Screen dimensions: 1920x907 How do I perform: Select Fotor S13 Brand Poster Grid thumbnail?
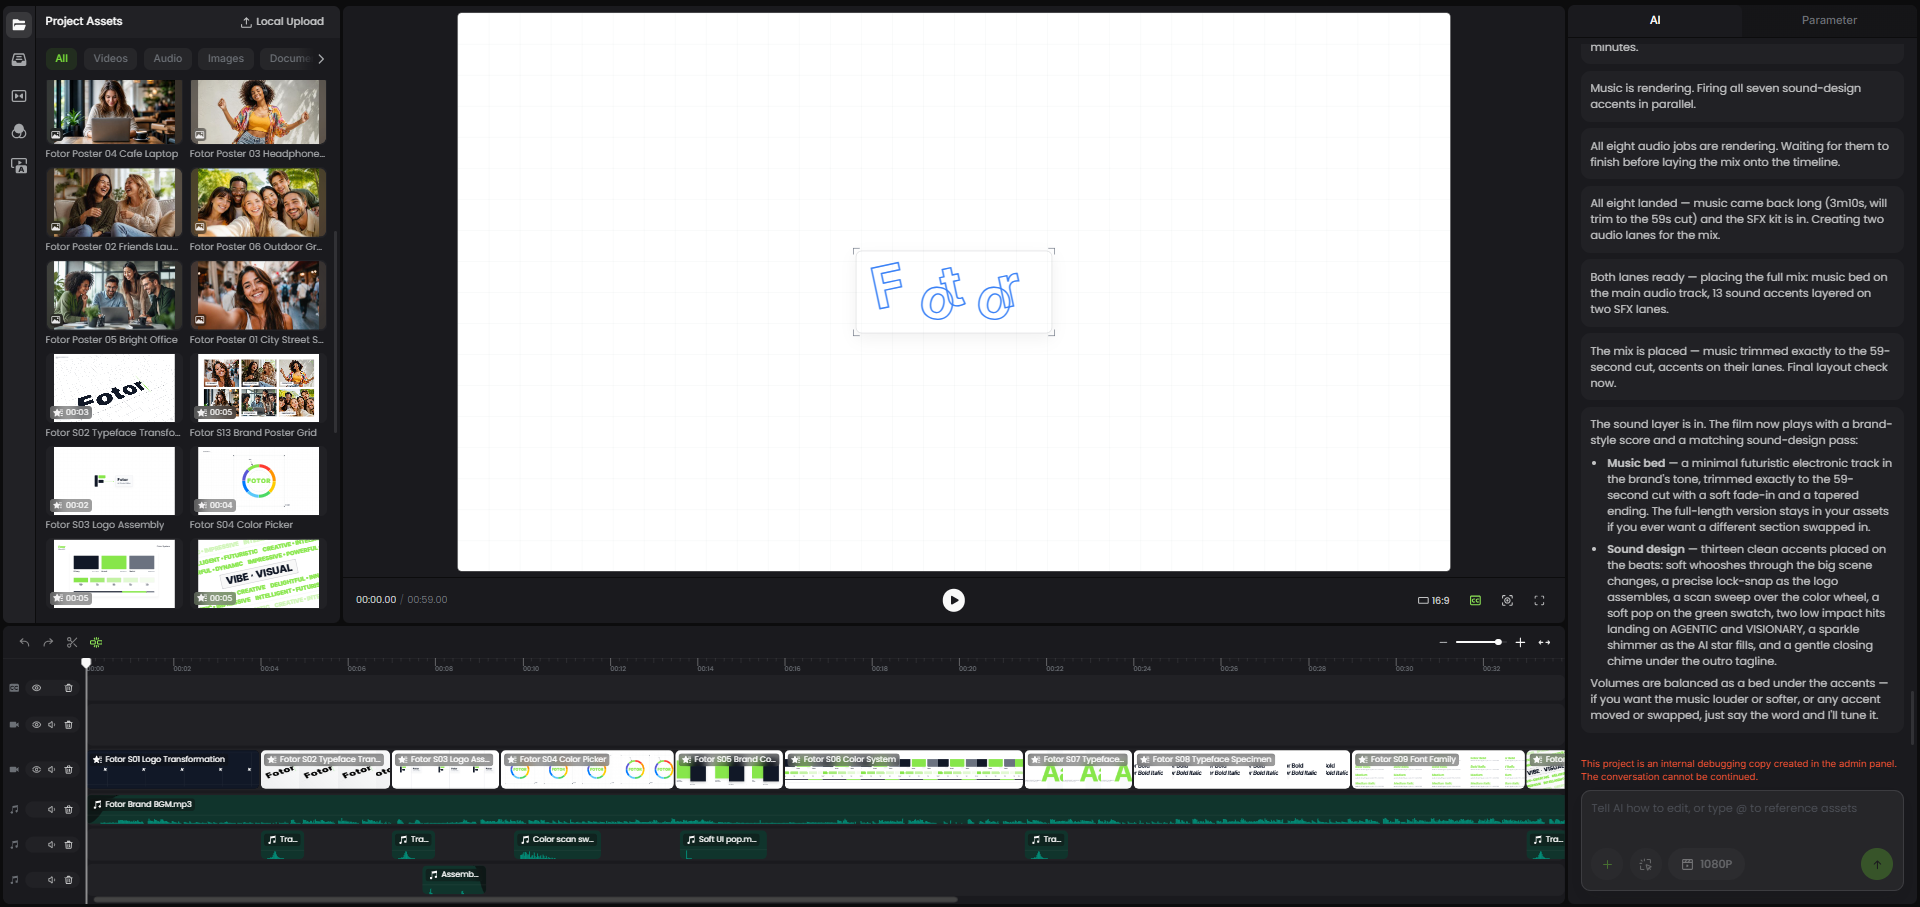258,387
